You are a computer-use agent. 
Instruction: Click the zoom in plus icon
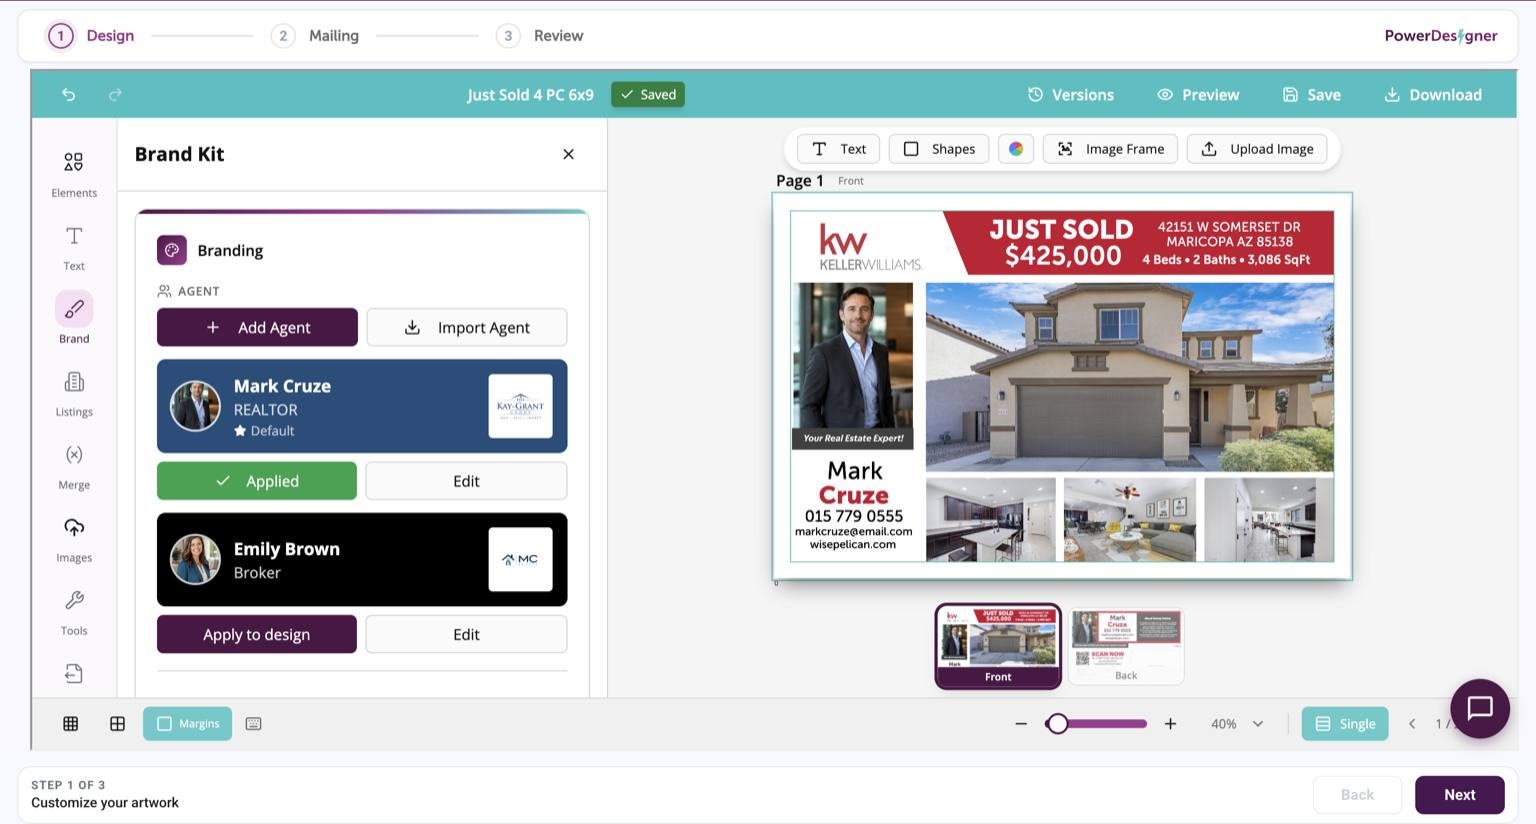pyautogui.click(x=1170, y=724)
